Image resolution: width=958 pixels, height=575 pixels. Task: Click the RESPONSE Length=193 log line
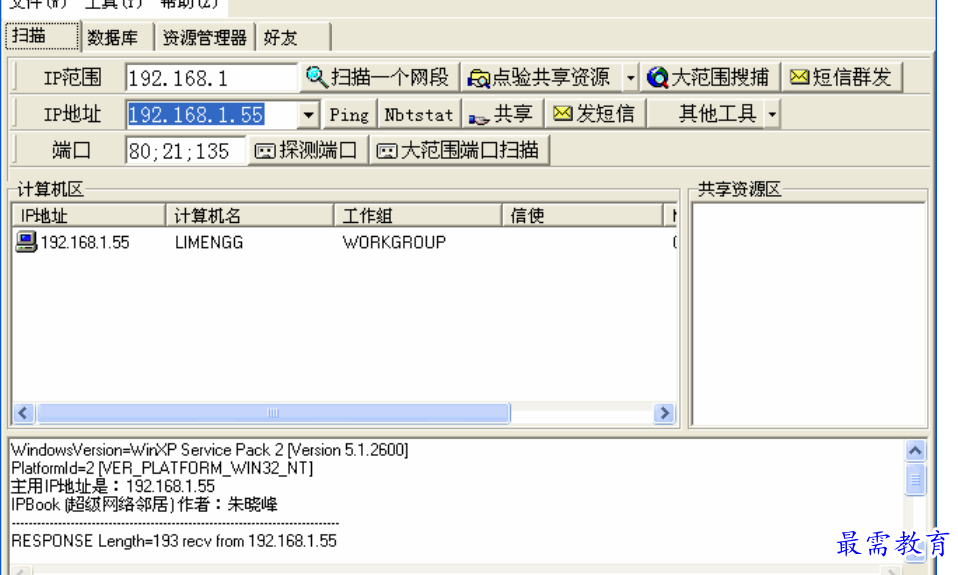click(x=174, y=541)
